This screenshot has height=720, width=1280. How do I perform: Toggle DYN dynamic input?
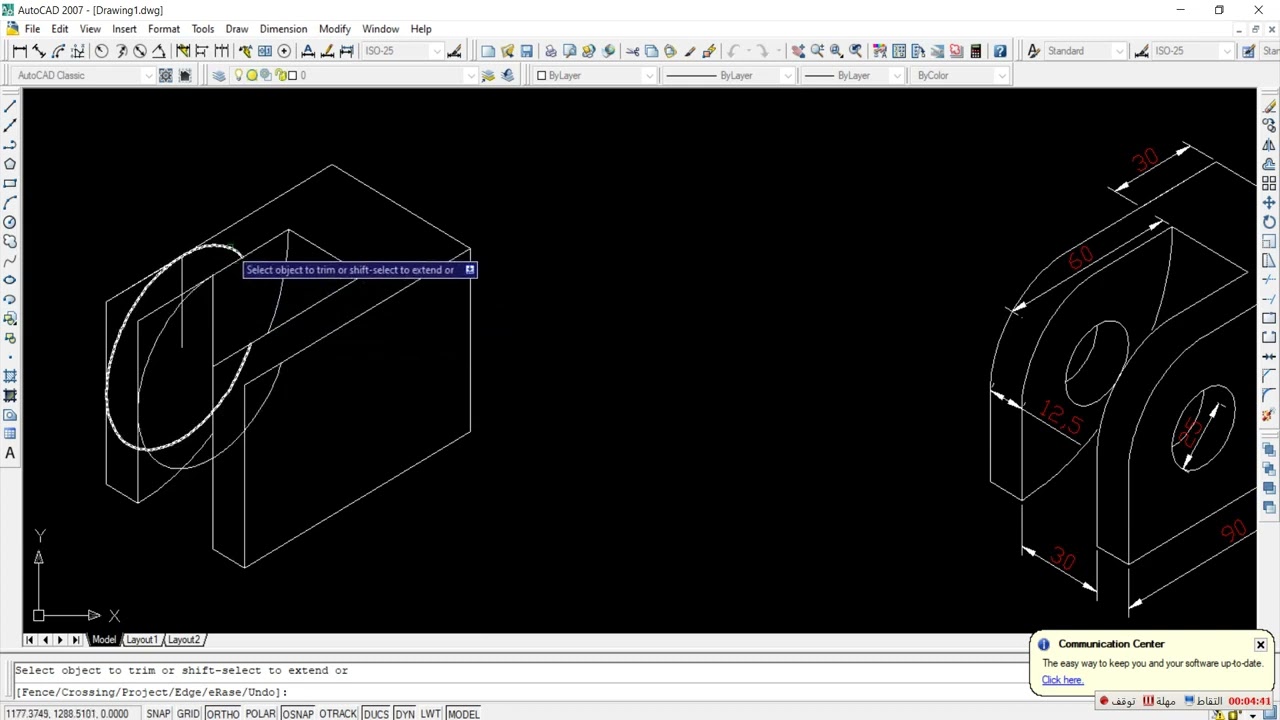[x=404, y=713]
